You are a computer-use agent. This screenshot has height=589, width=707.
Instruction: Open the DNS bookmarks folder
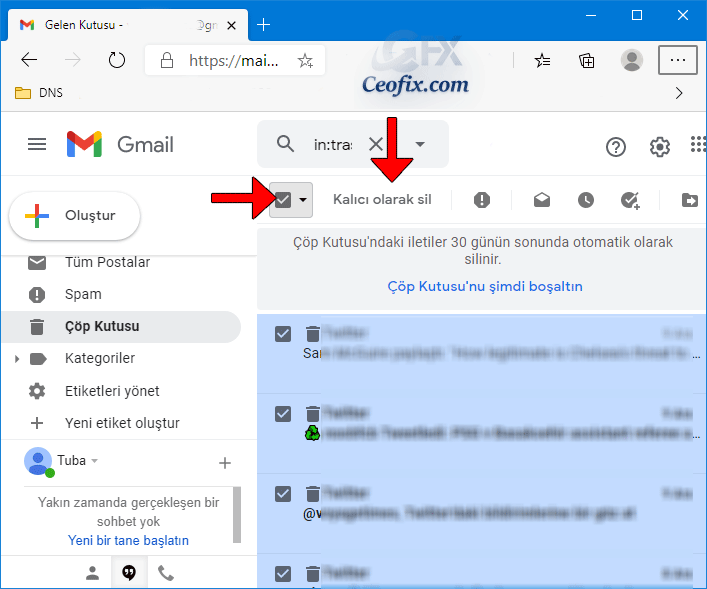(39, 93)
